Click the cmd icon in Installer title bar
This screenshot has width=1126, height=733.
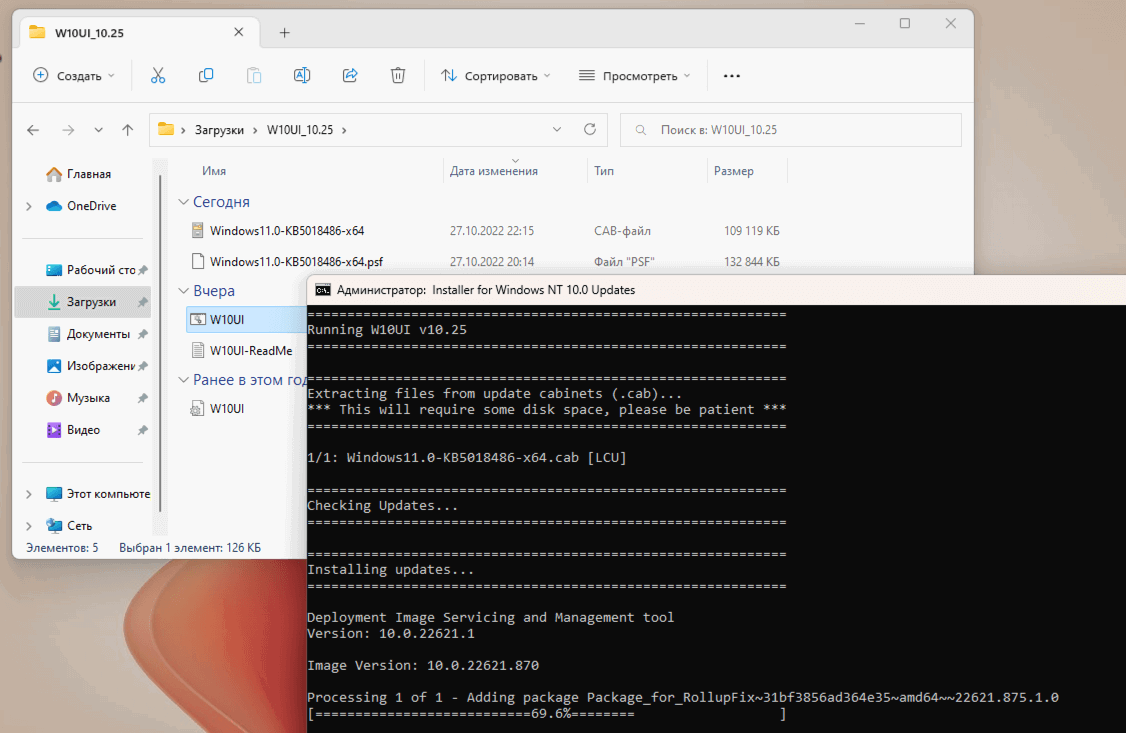point(323,290)
